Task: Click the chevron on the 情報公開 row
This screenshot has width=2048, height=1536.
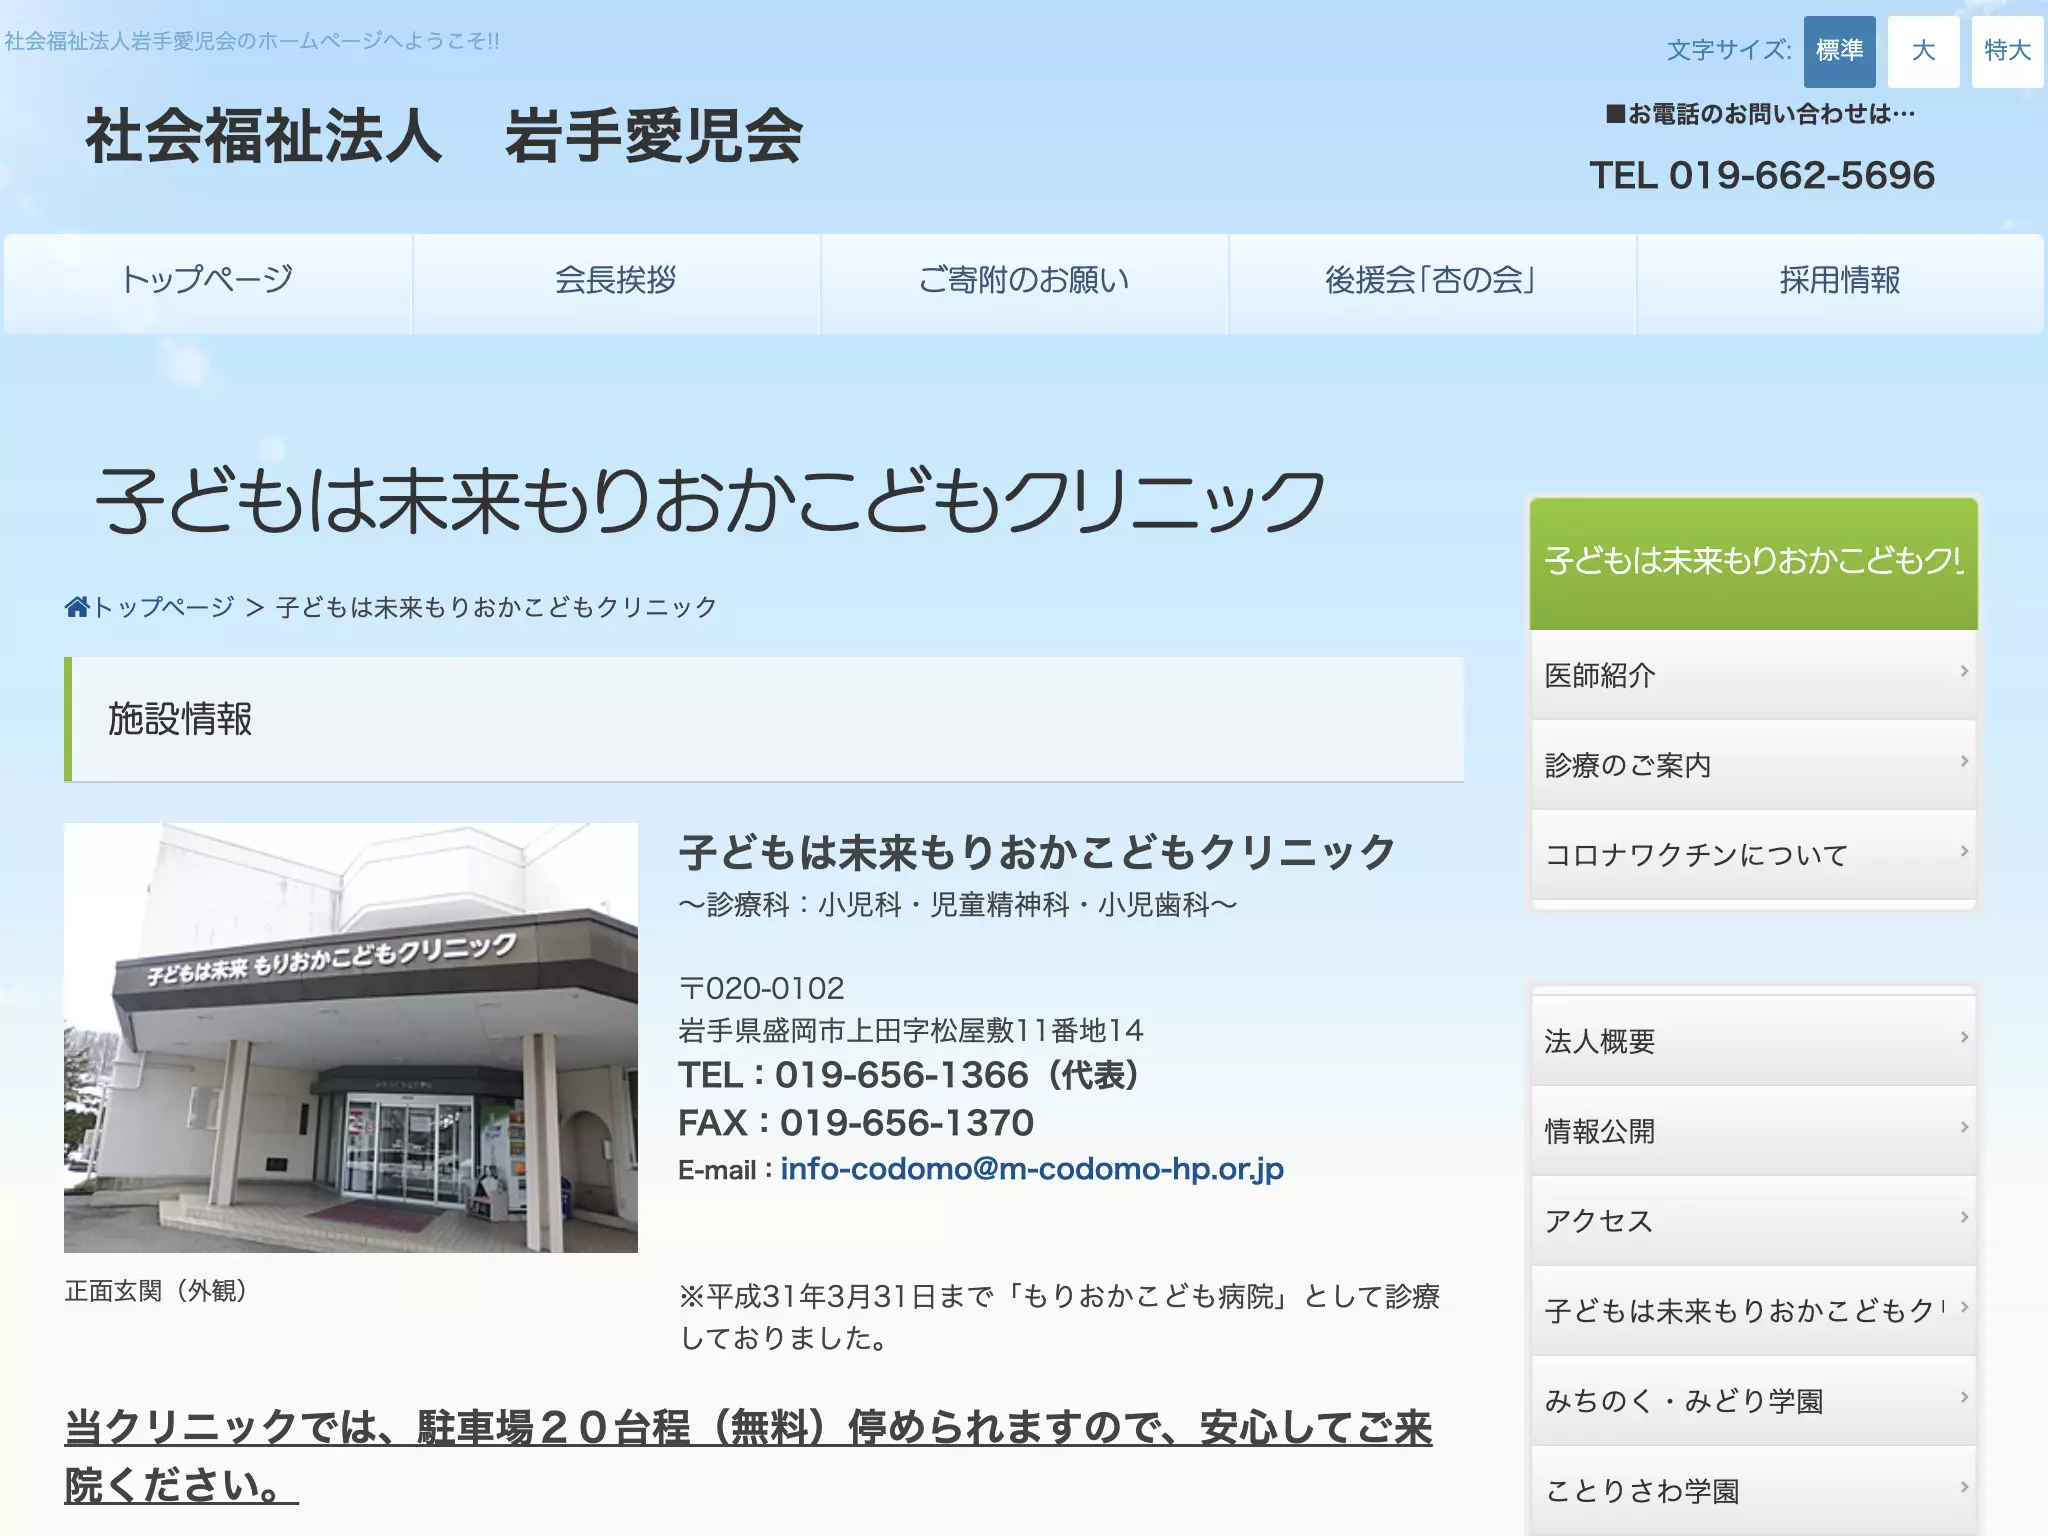Action: (1964, 1127)
